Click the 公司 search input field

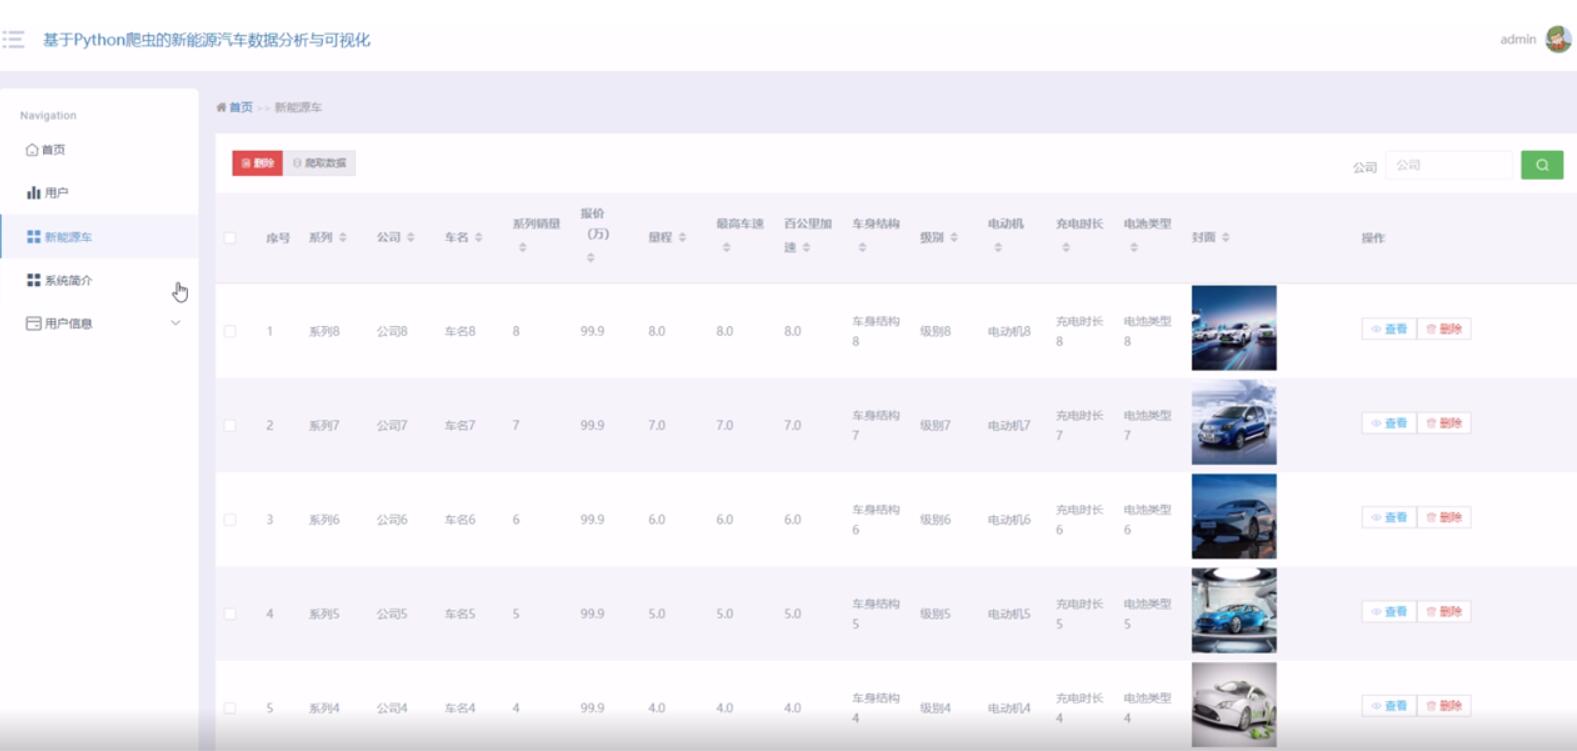point(1448,165)
